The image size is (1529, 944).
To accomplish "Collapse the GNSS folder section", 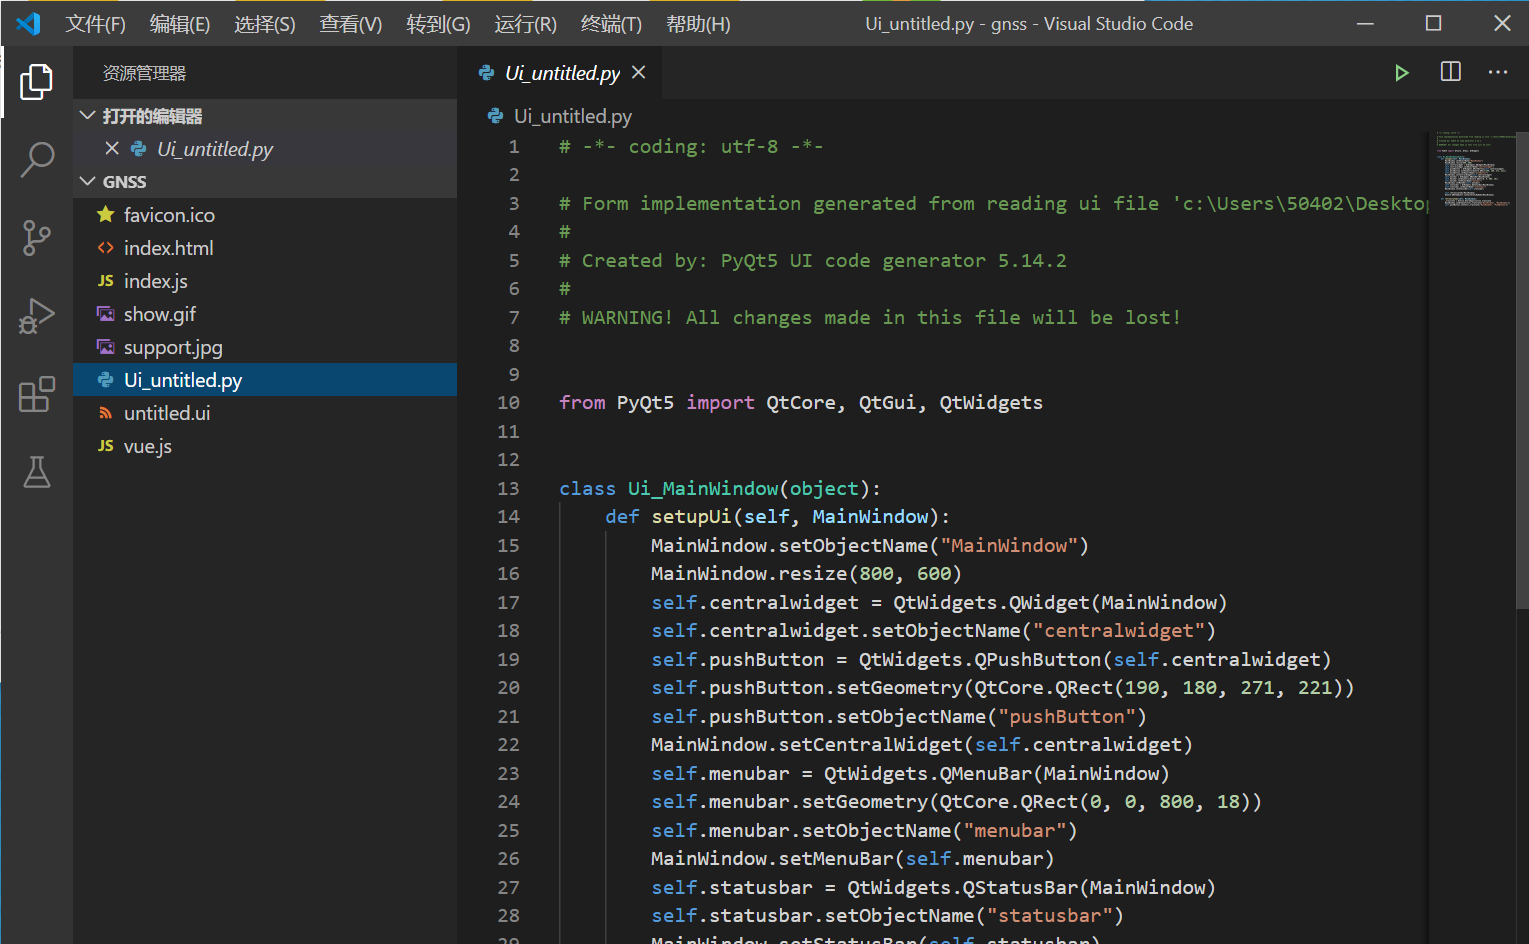I will [x=88, y=182].
